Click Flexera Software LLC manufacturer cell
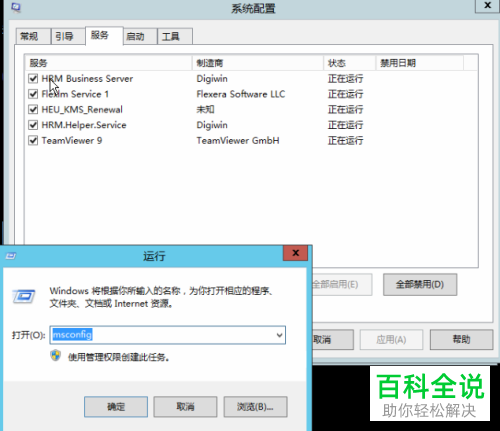This screenshot has width=500, height=431. tap(241, 94)
